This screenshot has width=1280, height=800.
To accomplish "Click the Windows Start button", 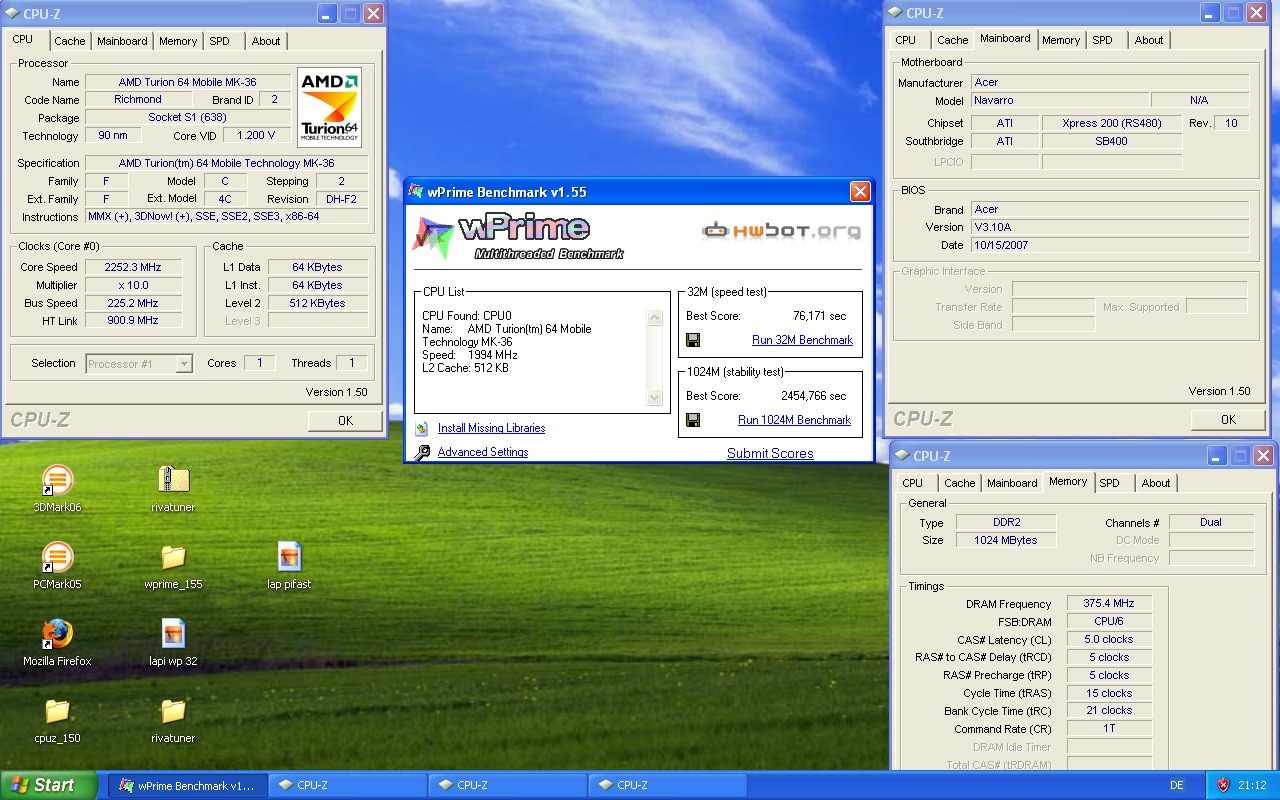I will point(49,785).
